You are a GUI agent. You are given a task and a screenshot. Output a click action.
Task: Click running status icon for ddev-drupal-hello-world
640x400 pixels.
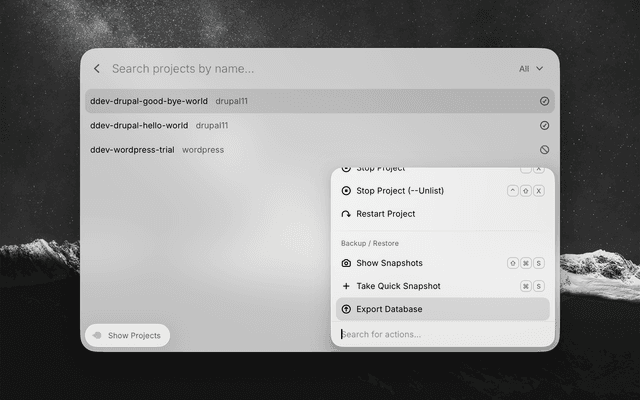[x=544, y=125]
